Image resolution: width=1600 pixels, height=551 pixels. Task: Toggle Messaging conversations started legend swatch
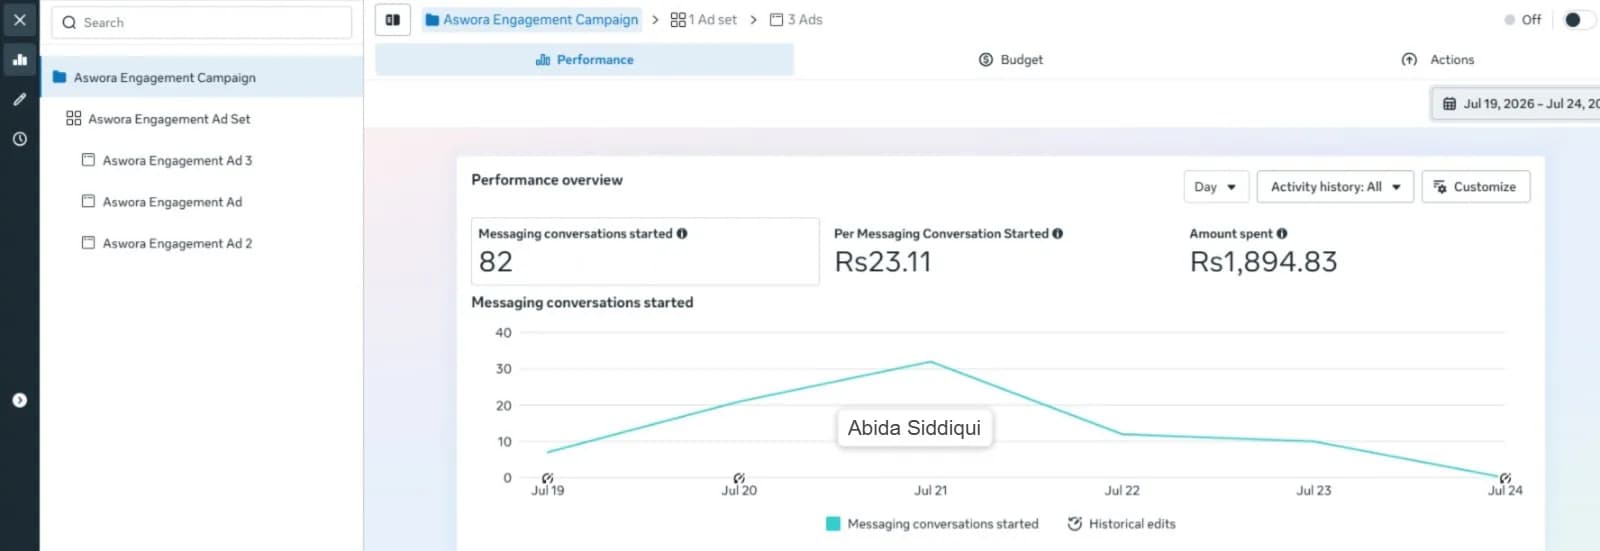[x=833, y=524]
